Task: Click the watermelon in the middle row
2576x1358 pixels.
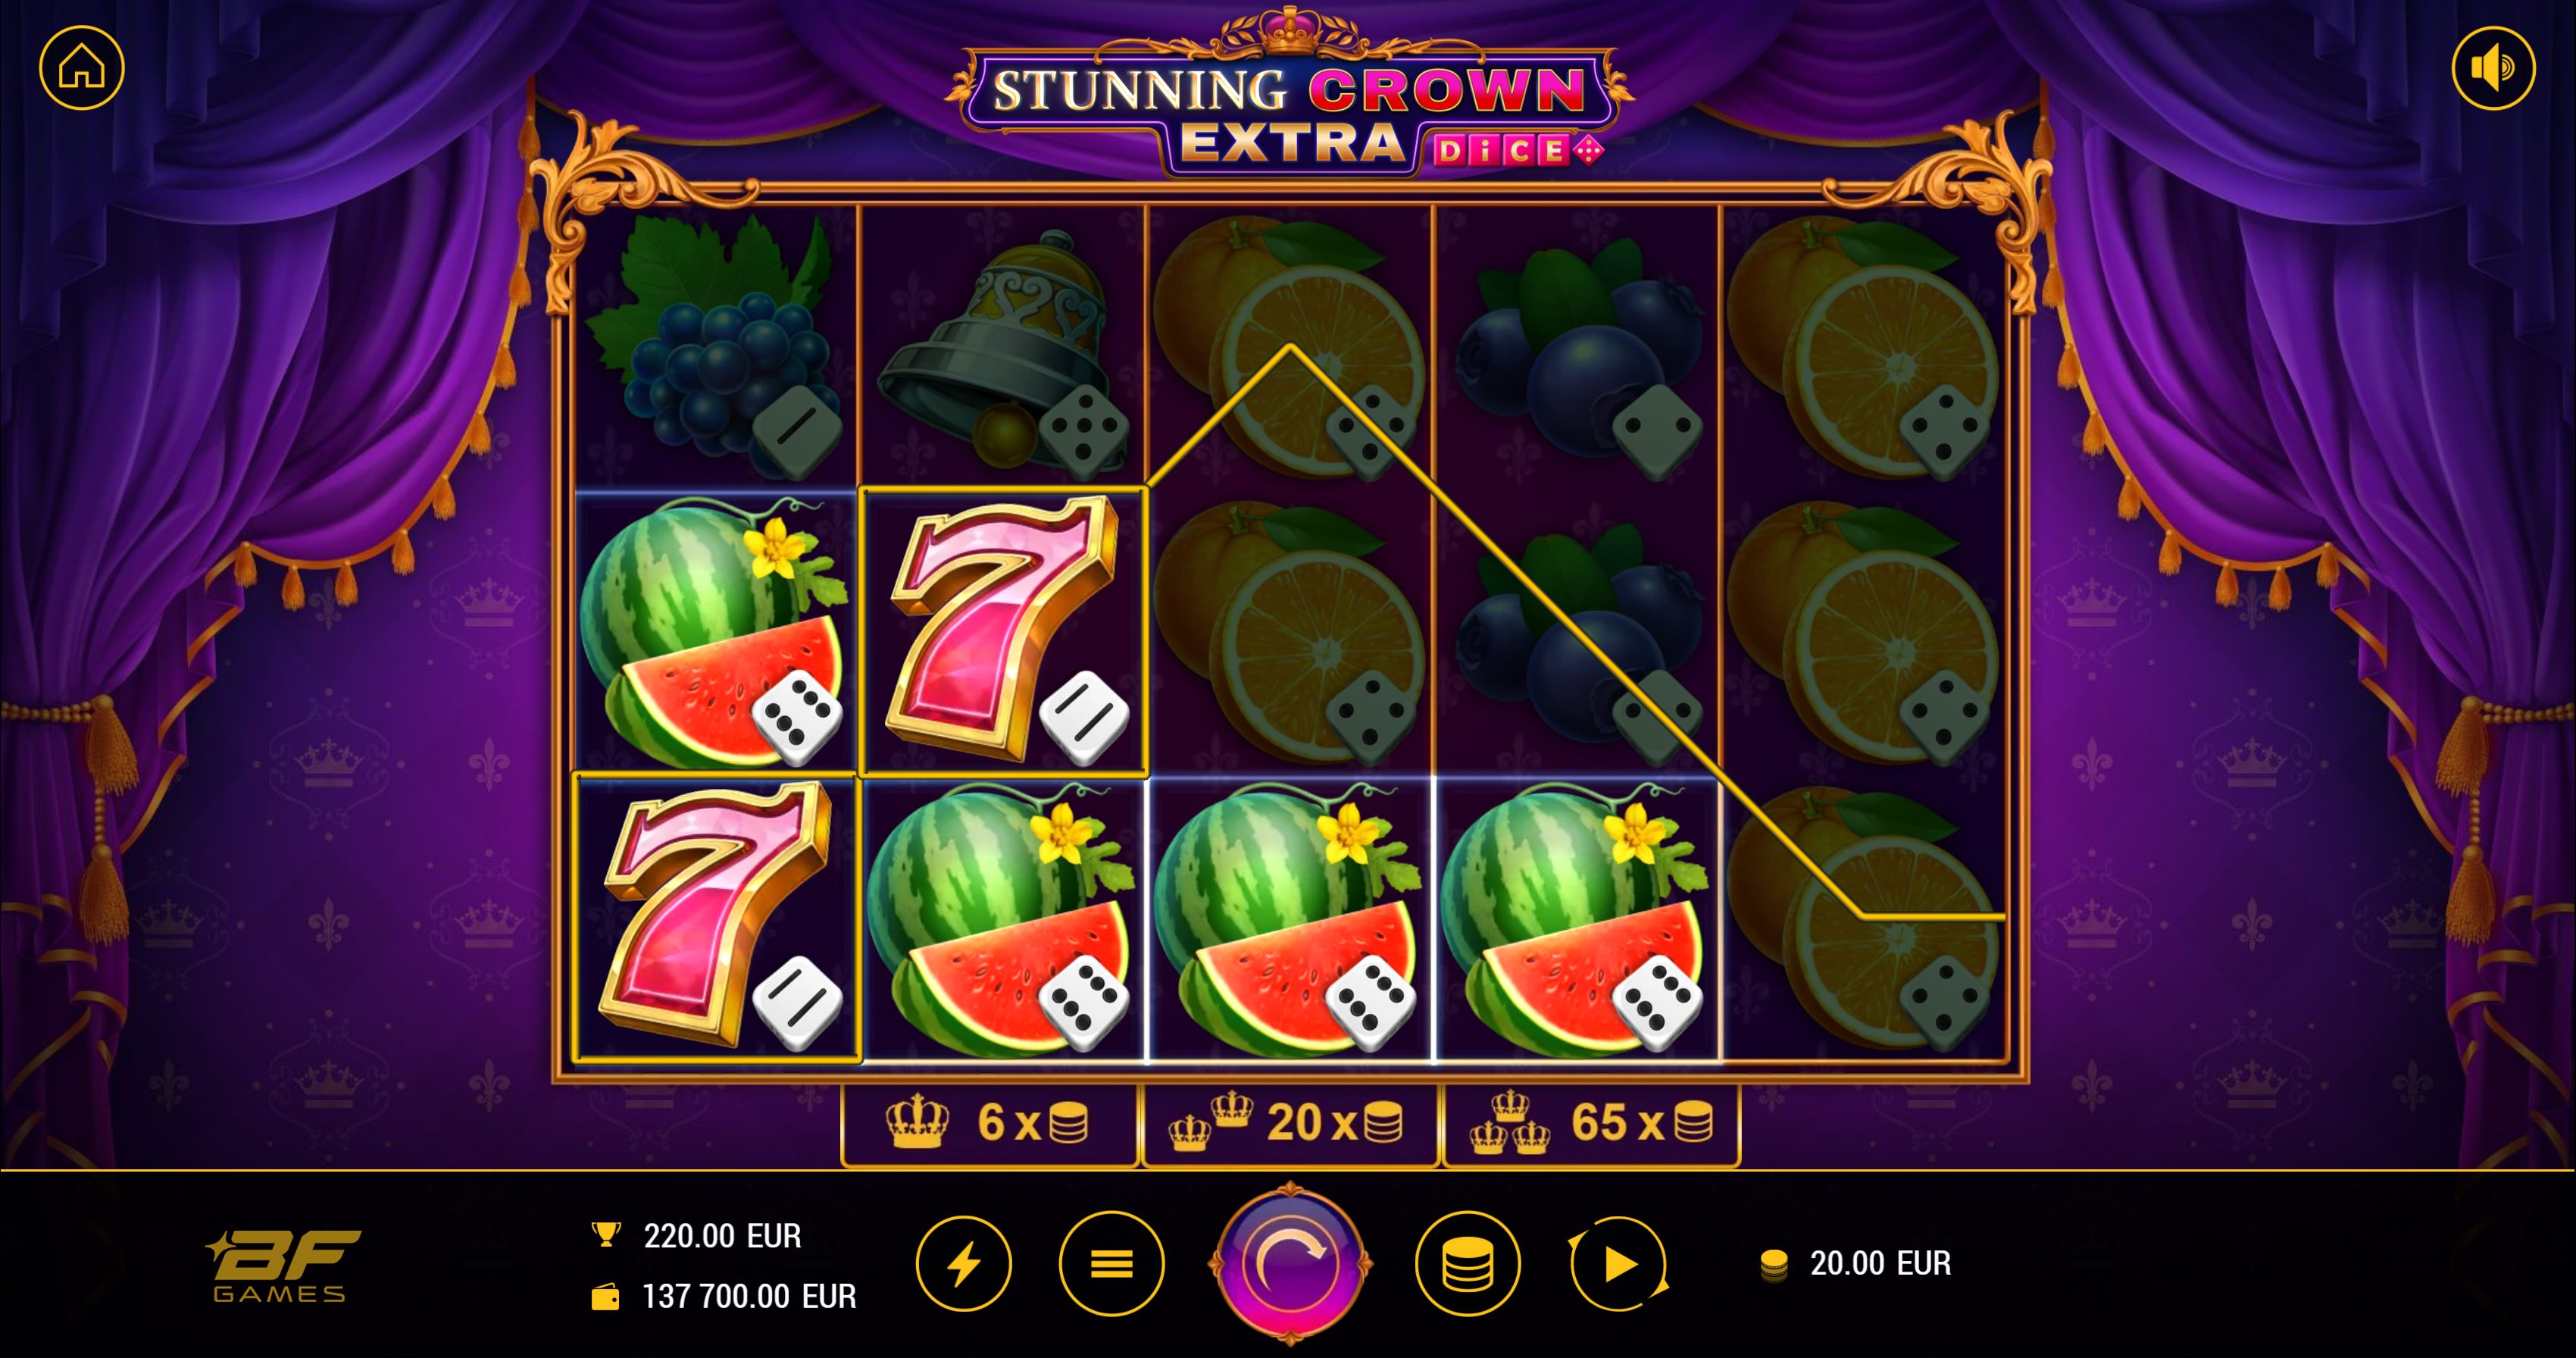Action: tap(716, 631)
